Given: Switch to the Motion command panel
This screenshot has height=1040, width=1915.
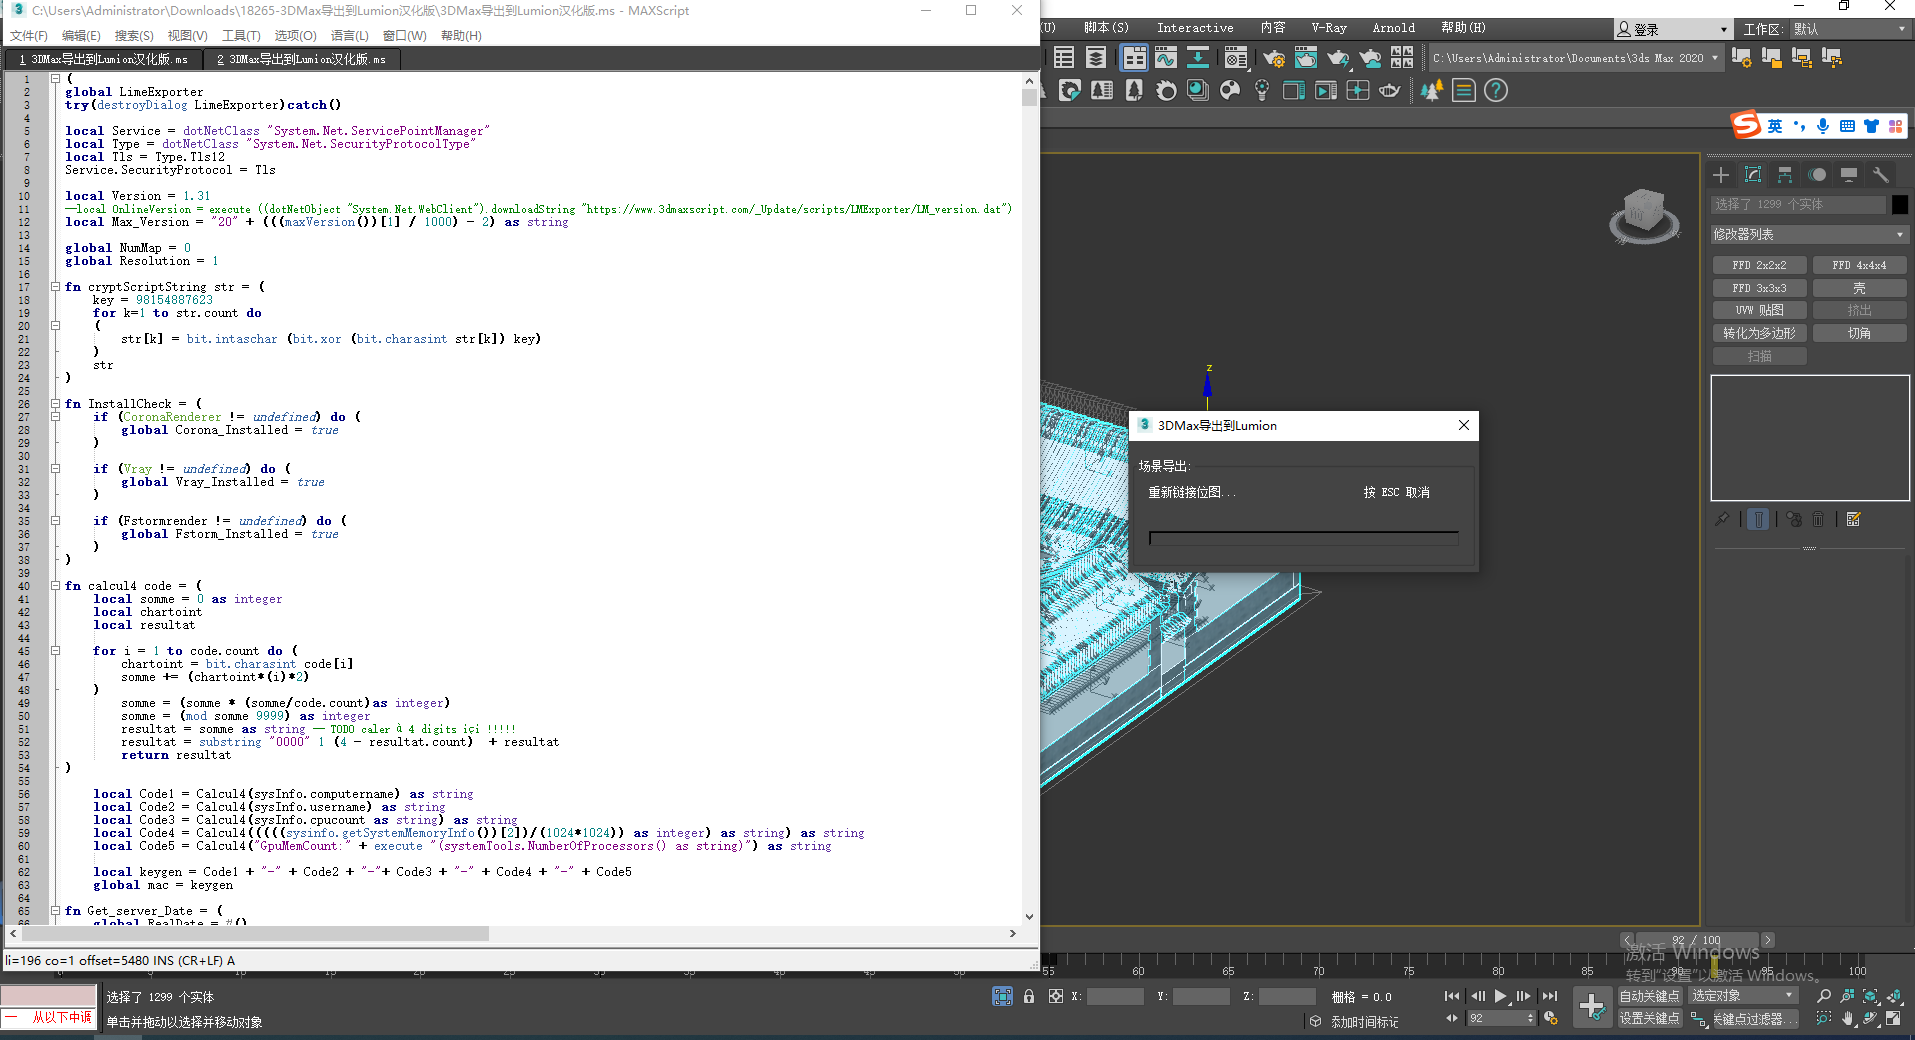Looking at the screenshot, I should tap(1817, 175).
